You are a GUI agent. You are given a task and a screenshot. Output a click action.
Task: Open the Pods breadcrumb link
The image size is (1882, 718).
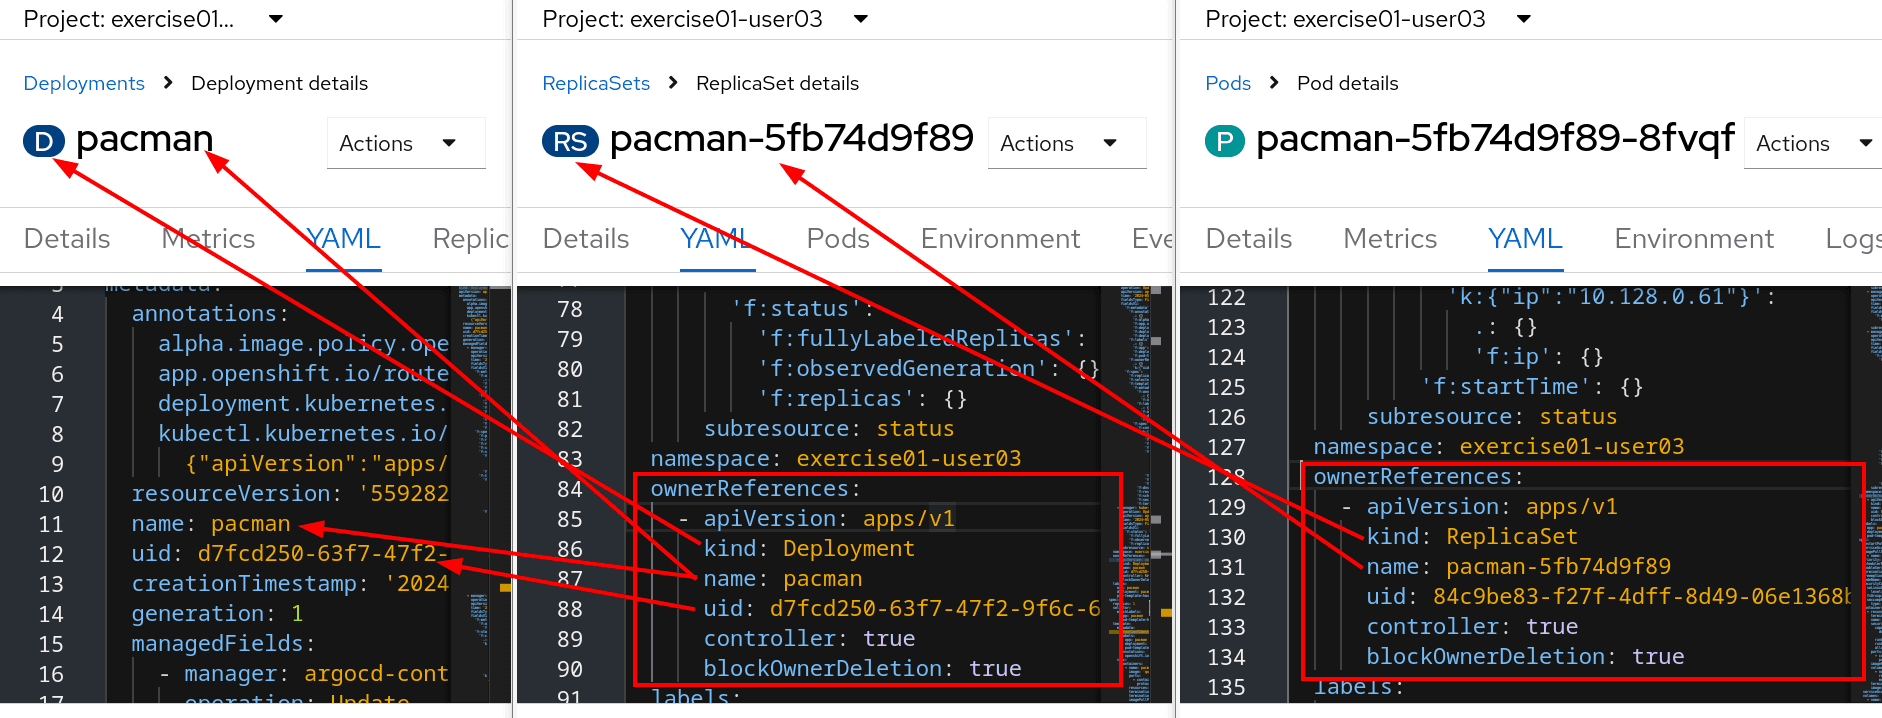1227,83
